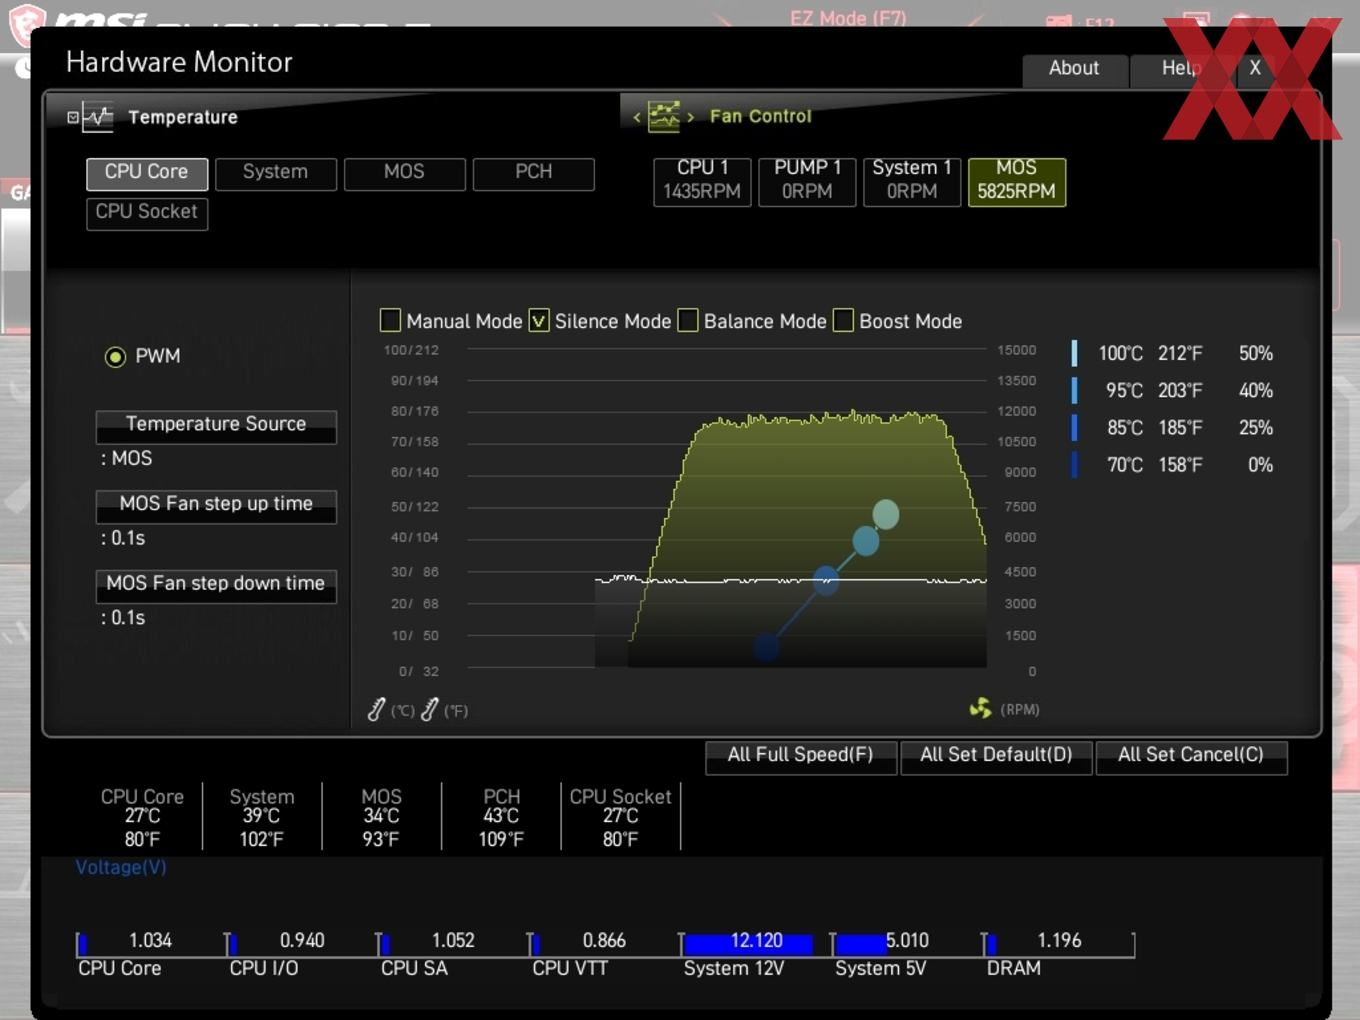Enable Balance Mode checkbox
Screen dimensions: 1360x1020
pos(688,320)
